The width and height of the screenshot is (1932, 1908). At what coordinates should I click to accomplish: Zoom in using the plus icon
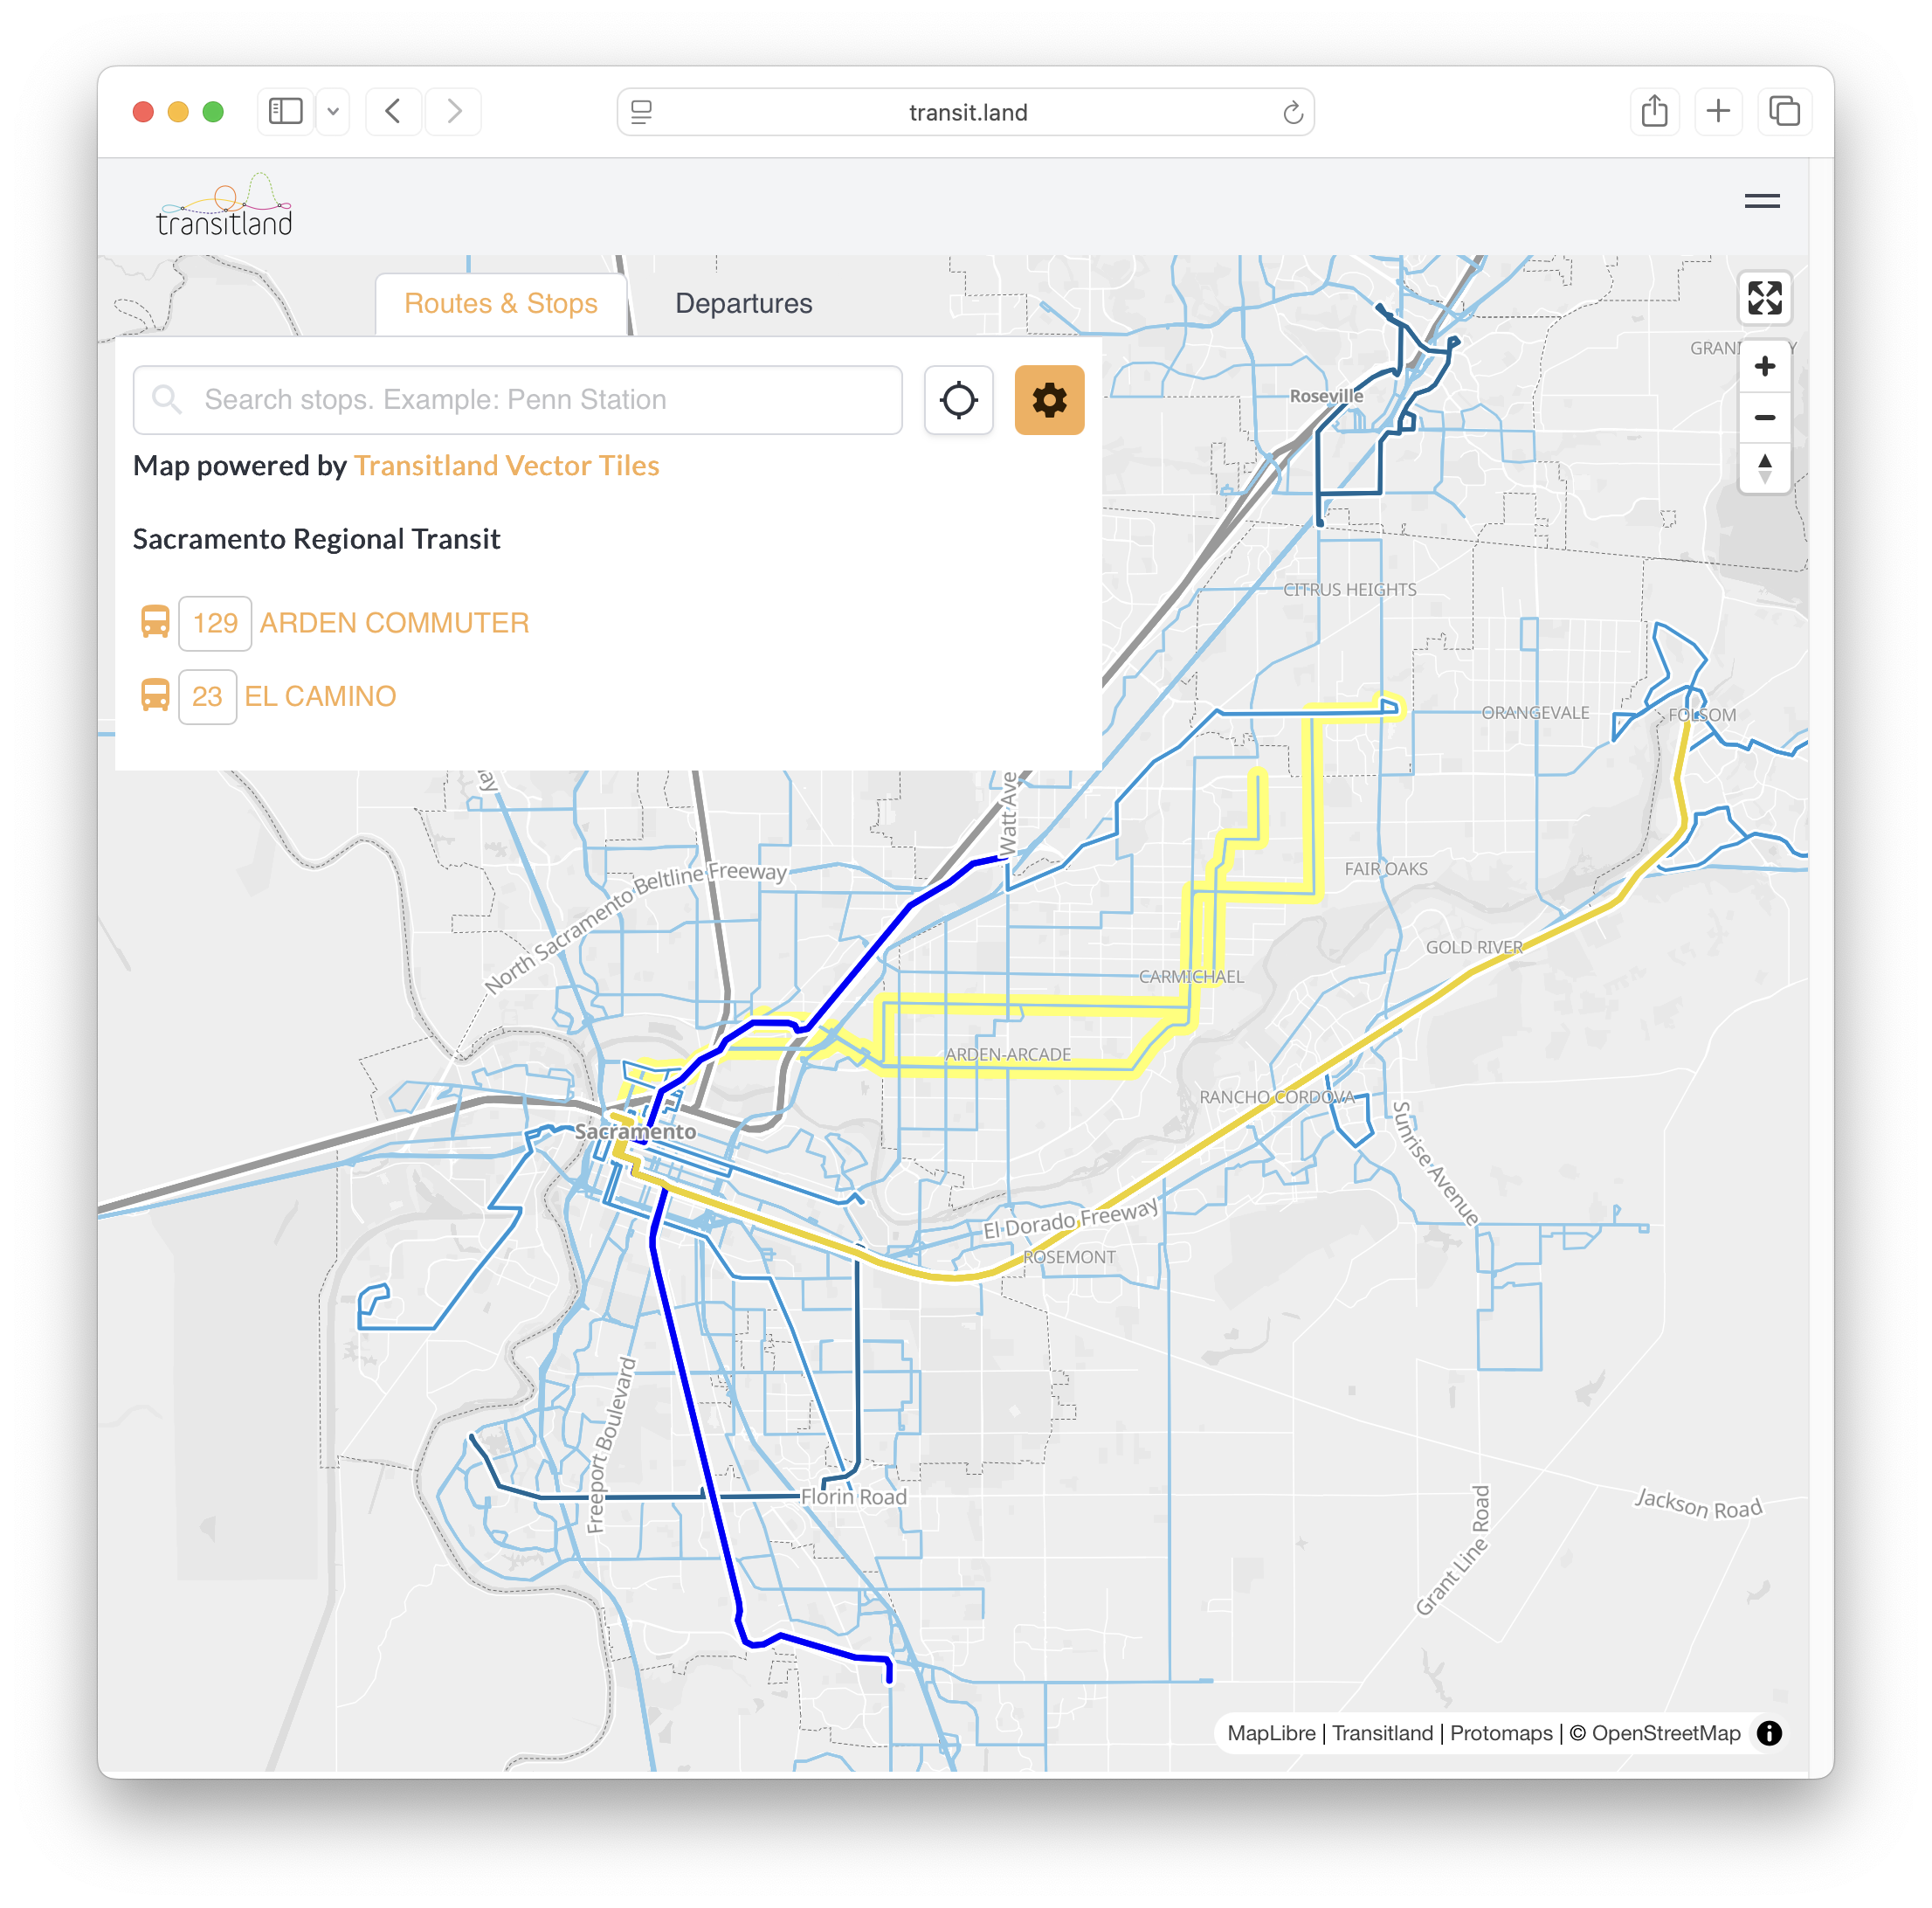1765,366
